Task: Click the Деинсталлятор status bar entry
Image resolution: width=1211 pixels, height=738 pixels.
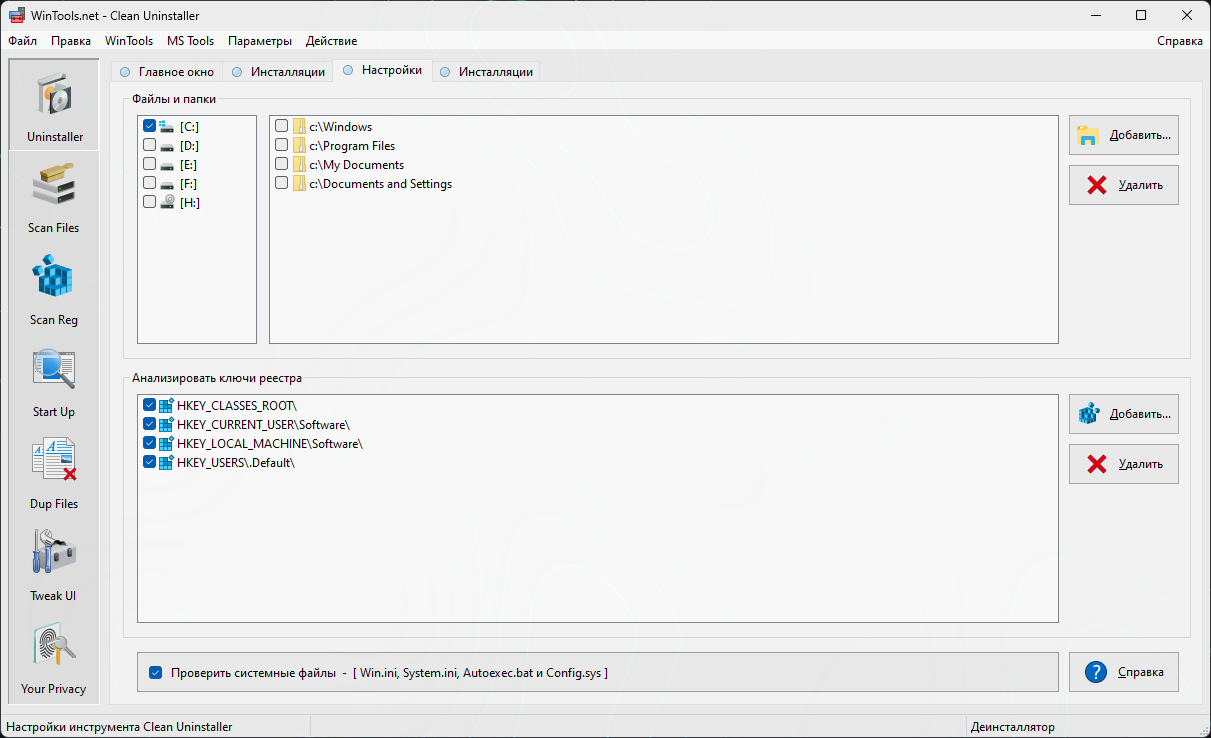Action: coord(1012,727)
